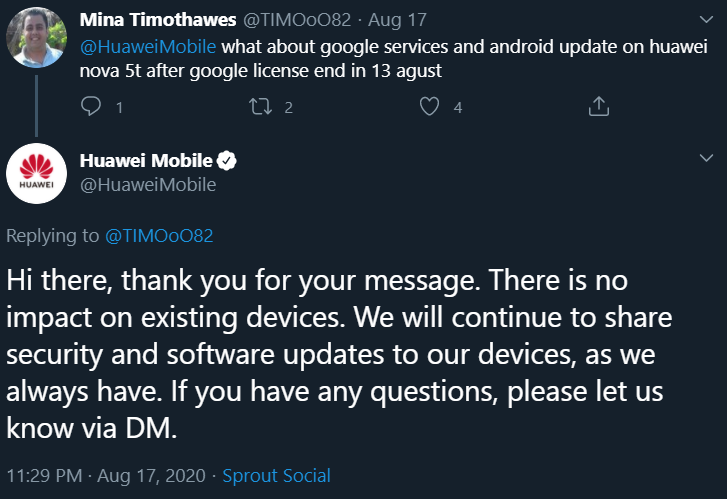Open the Sprout Social source link

(x=276, y=476)
